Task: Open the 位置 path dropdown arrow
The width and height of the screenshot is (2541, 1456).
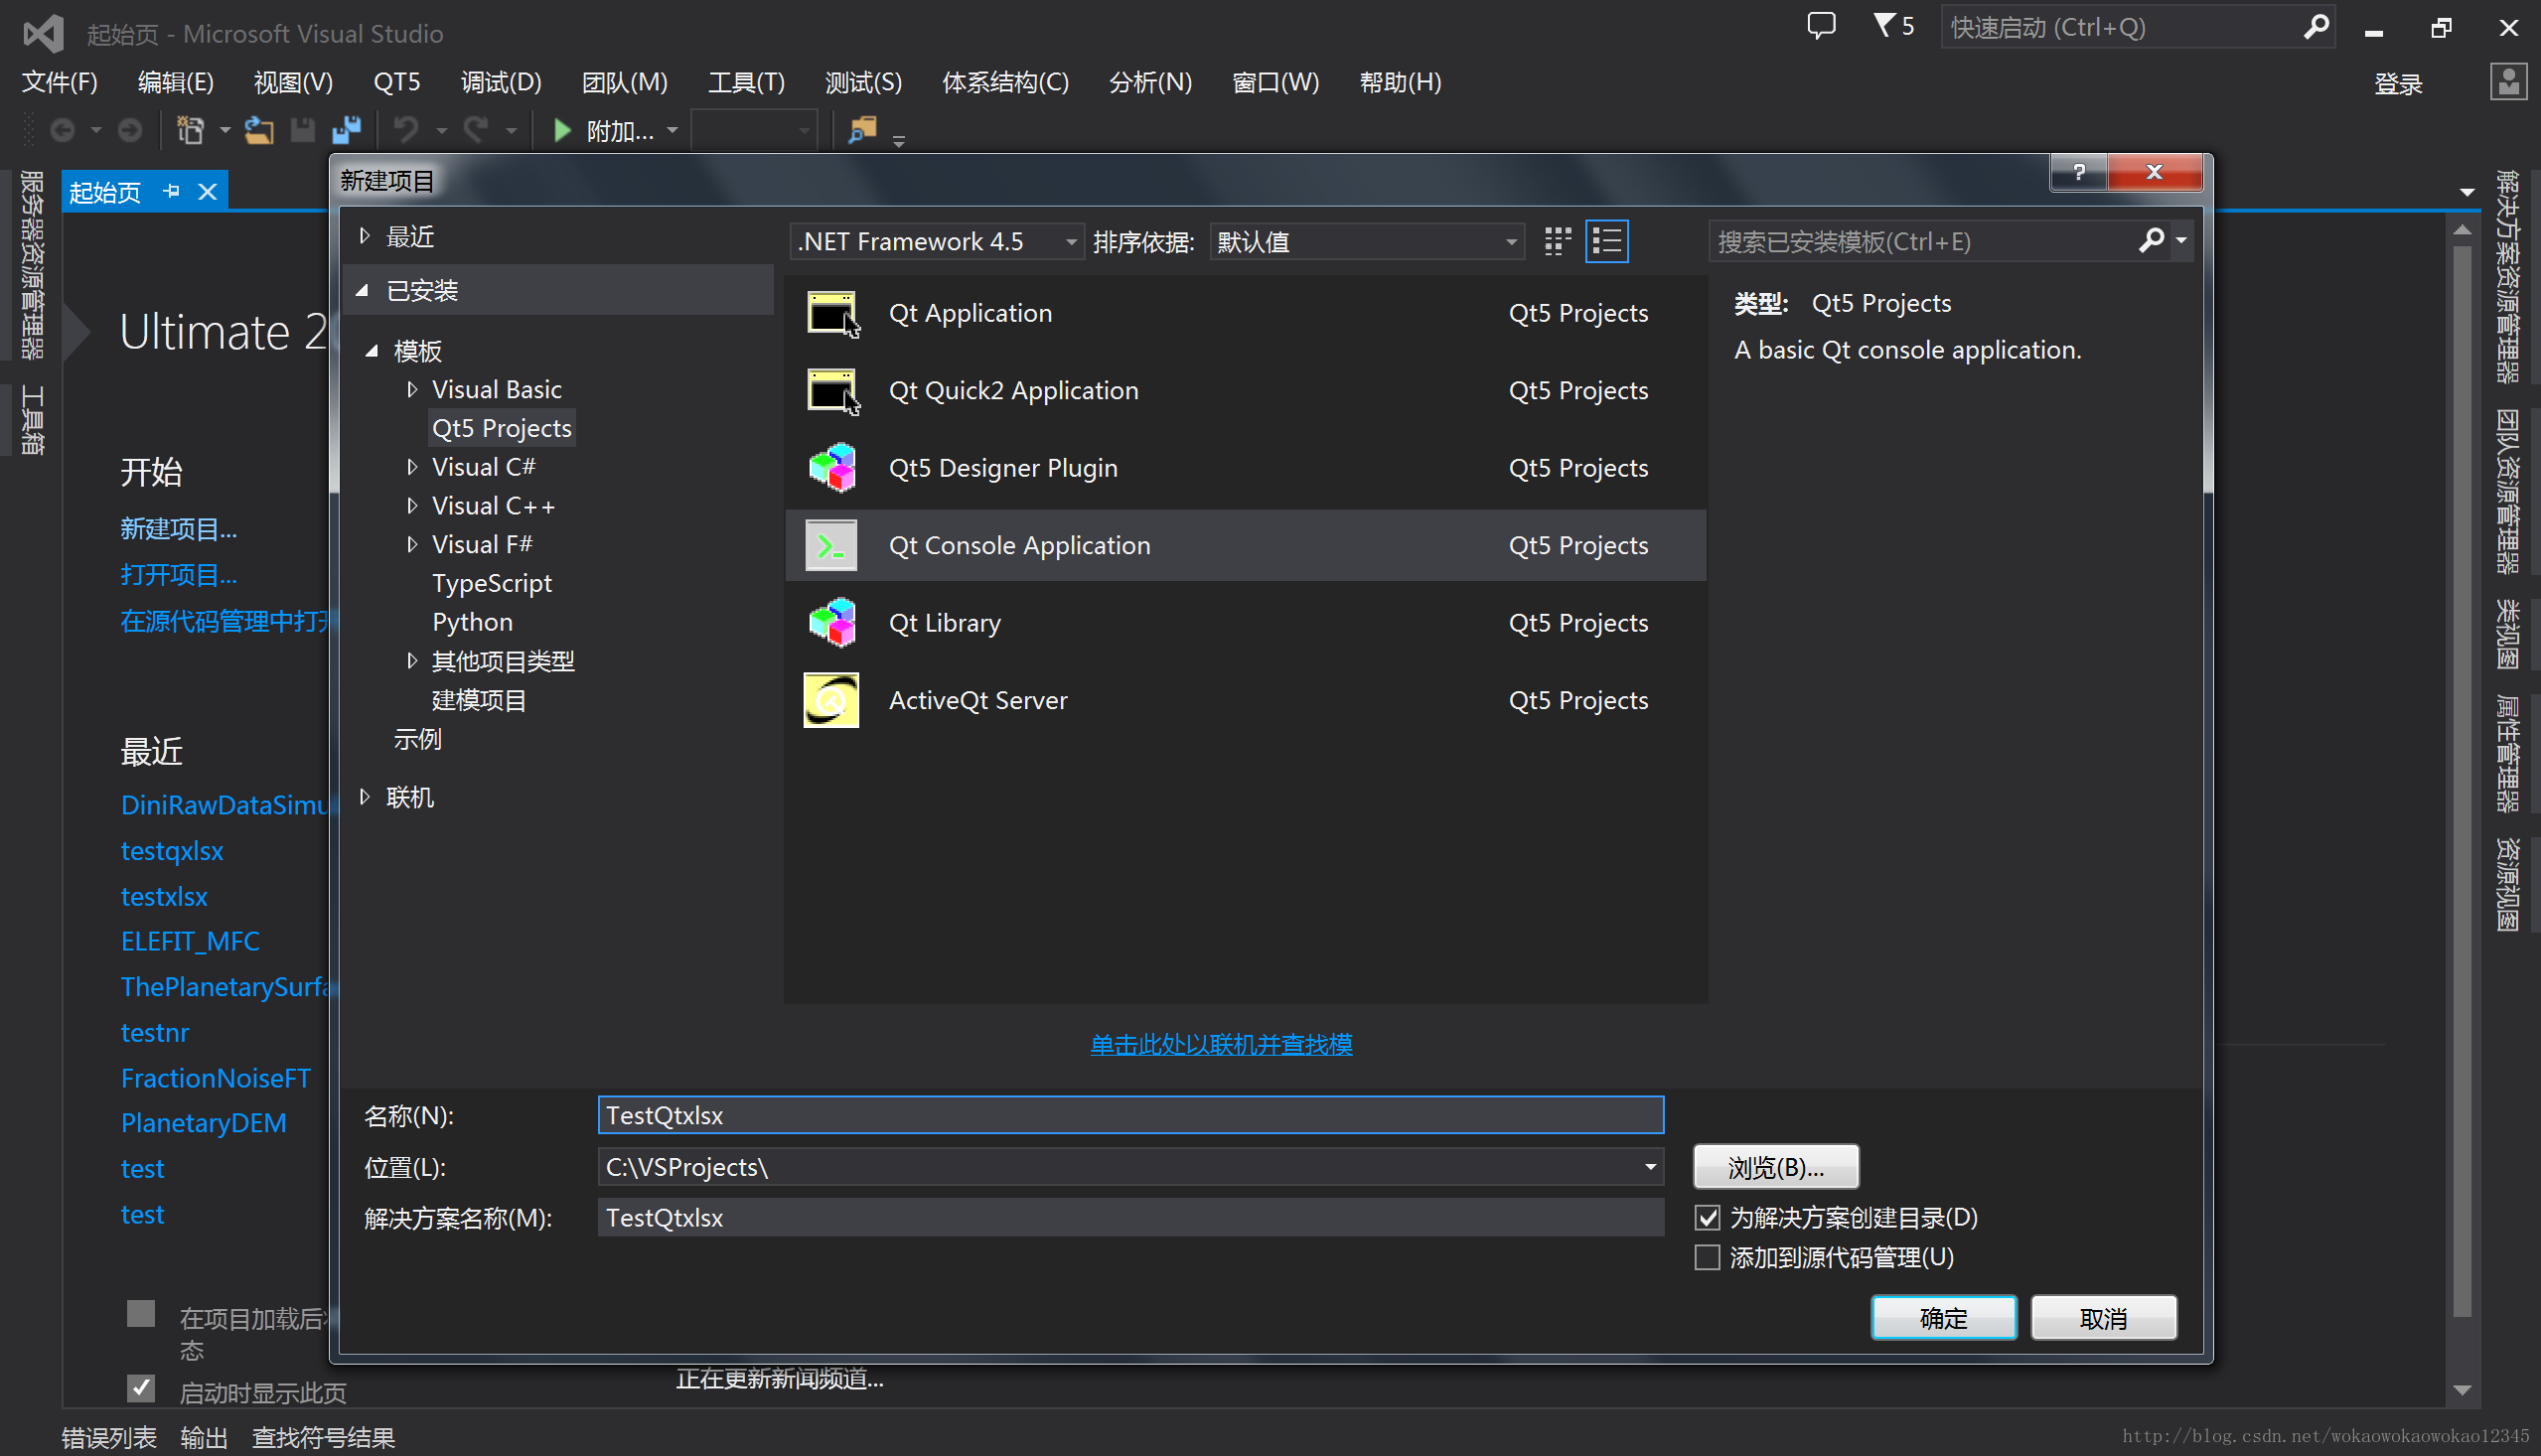Action: coord(1650,1167)
